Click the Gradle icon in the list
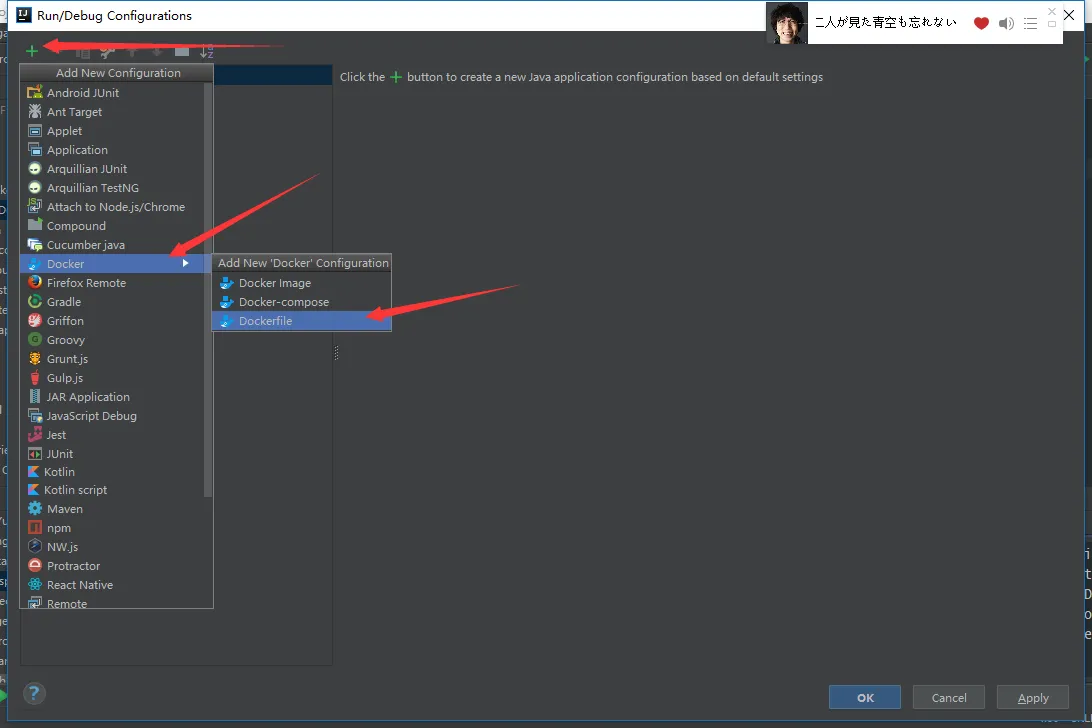Image resolution: width=1092 pixels, height=728 pixels. click(x=35, y=301)
